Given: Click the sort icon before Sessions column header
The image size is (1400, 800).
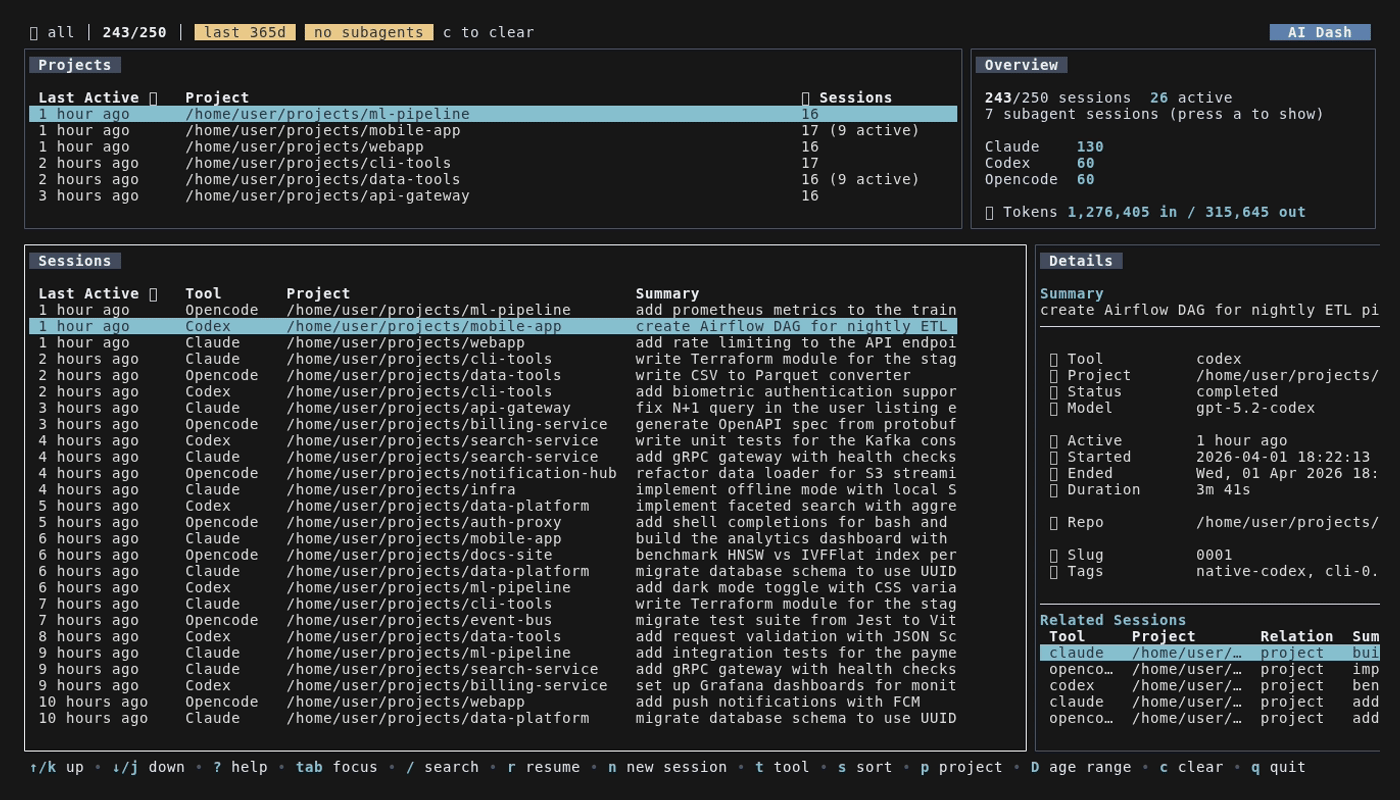Looking at the screenshot, I should pos(806,98).
